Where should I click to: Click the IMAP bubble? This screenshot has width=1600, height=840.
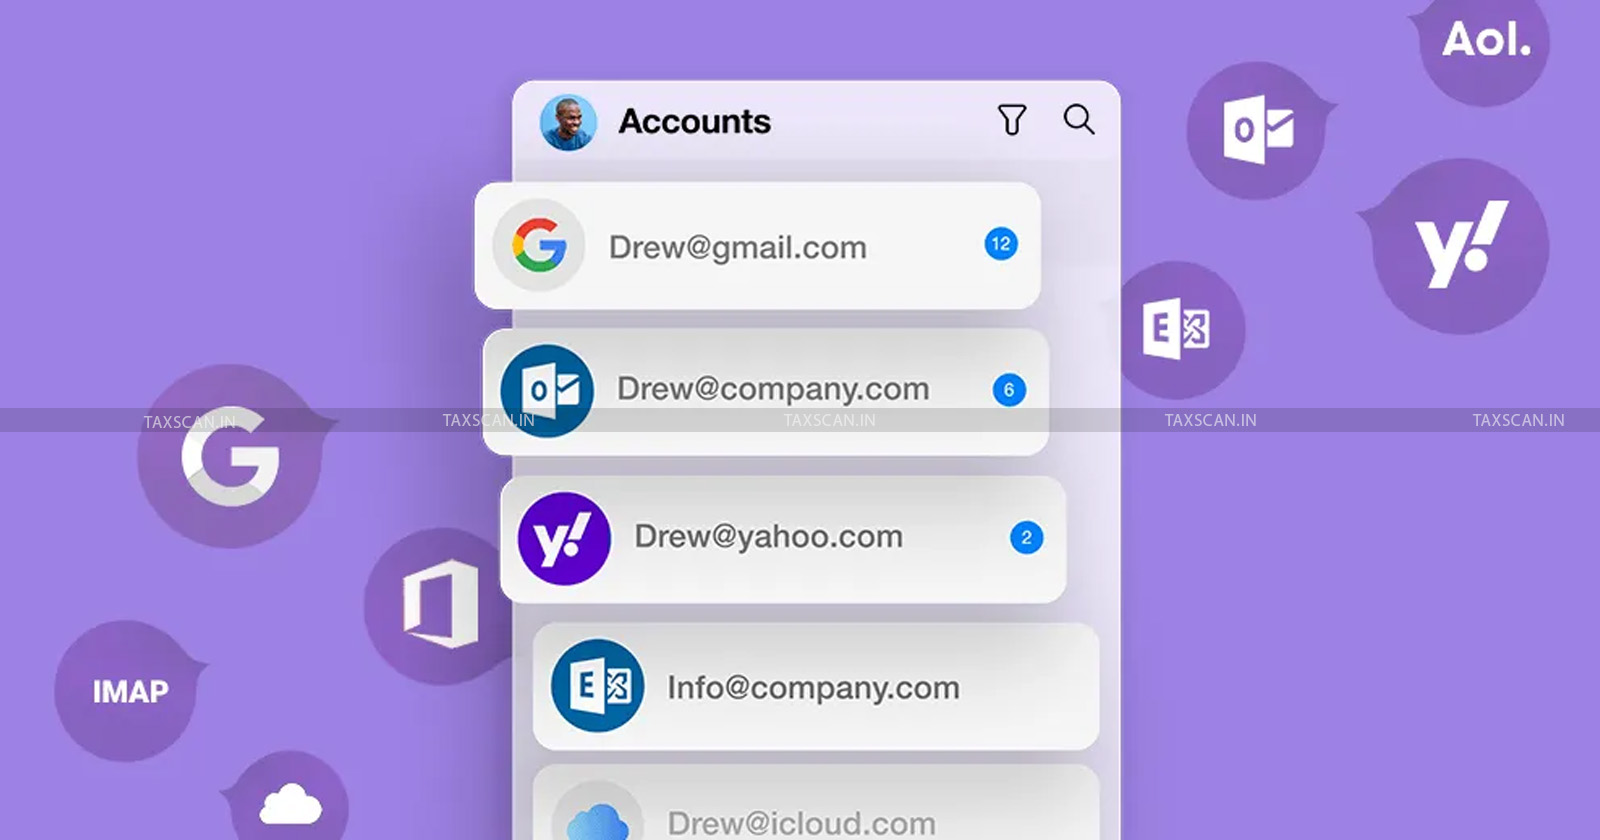tap(129, 691)
